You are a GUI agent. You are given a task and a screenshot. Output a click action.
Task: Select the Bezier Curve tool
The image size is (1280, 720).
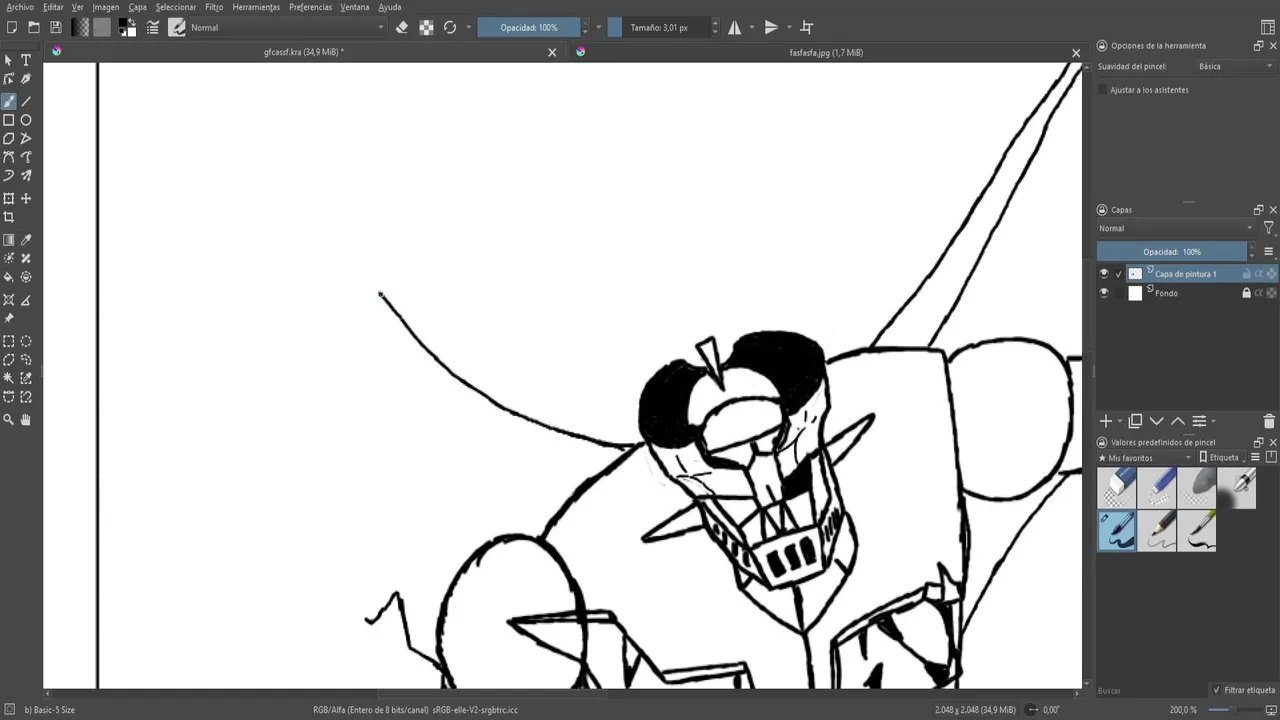click(x=9, y=157)
